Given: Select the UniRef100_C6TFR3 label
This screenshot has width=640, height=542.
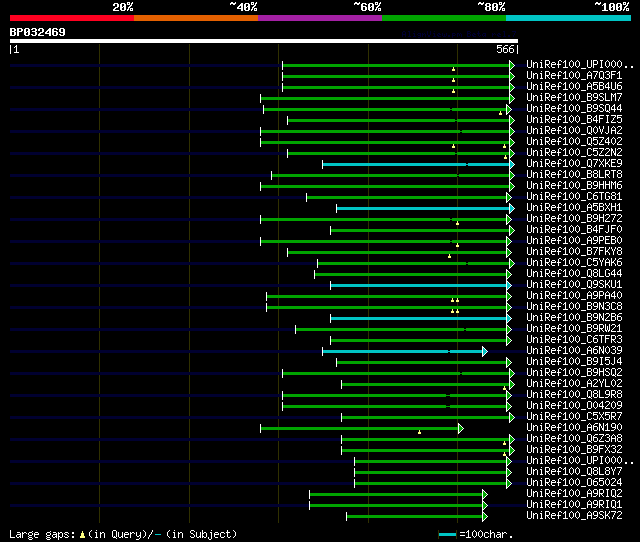Looking at the screenshot, I should [574, 340].
